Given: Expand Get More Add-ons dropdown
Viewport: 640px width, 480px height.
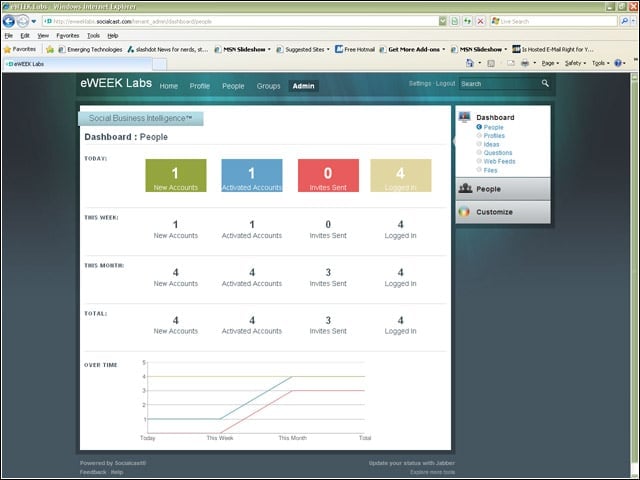Looking at the screenshot, I should (444, 49).
